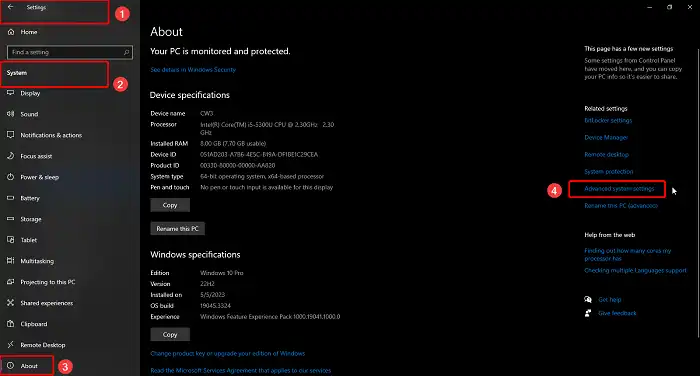Click the Sound speaker icon
Viewport: 700px width, 376px height.
(x=11, y=114)
